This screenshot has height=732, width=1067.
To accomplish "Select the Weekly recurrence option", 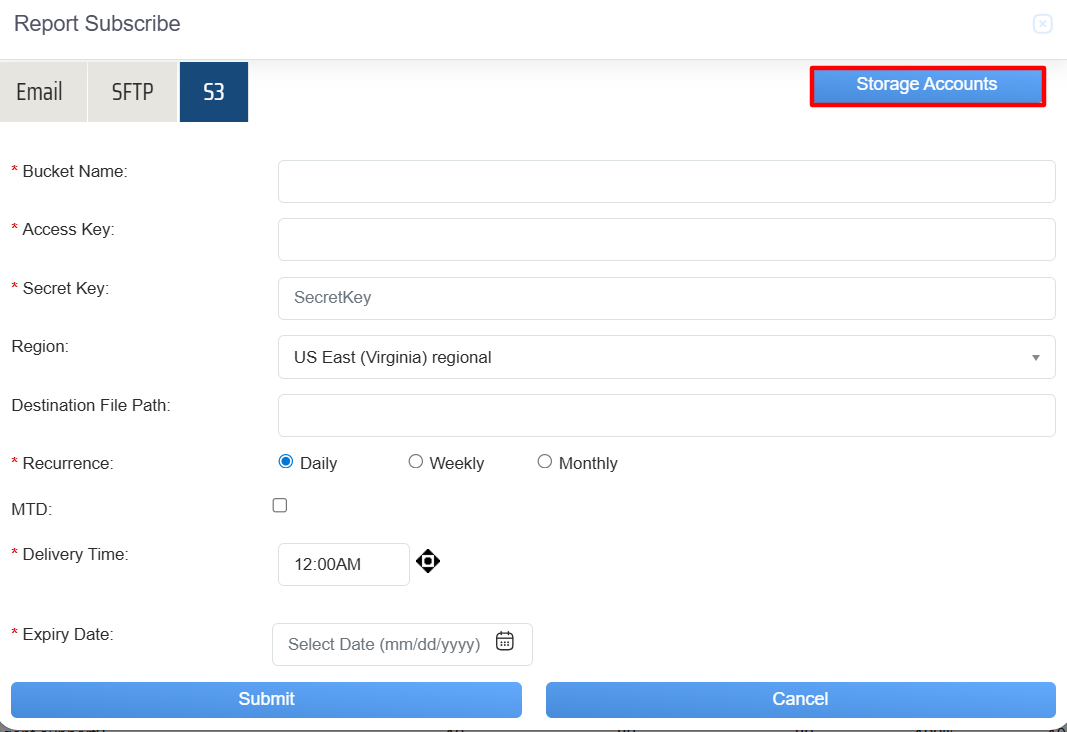I will [x=416, y=462].
